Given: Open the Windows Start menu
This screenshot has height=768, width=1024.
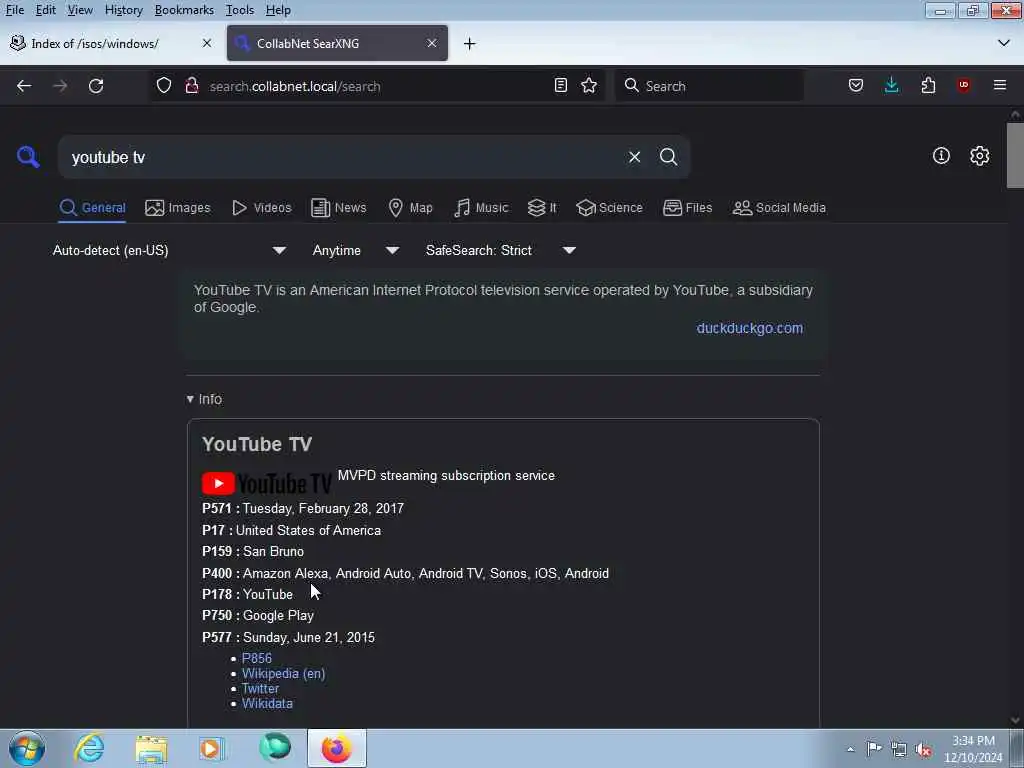Looking at the screenshot, I should pyautogui.click(x=27, y=748).
